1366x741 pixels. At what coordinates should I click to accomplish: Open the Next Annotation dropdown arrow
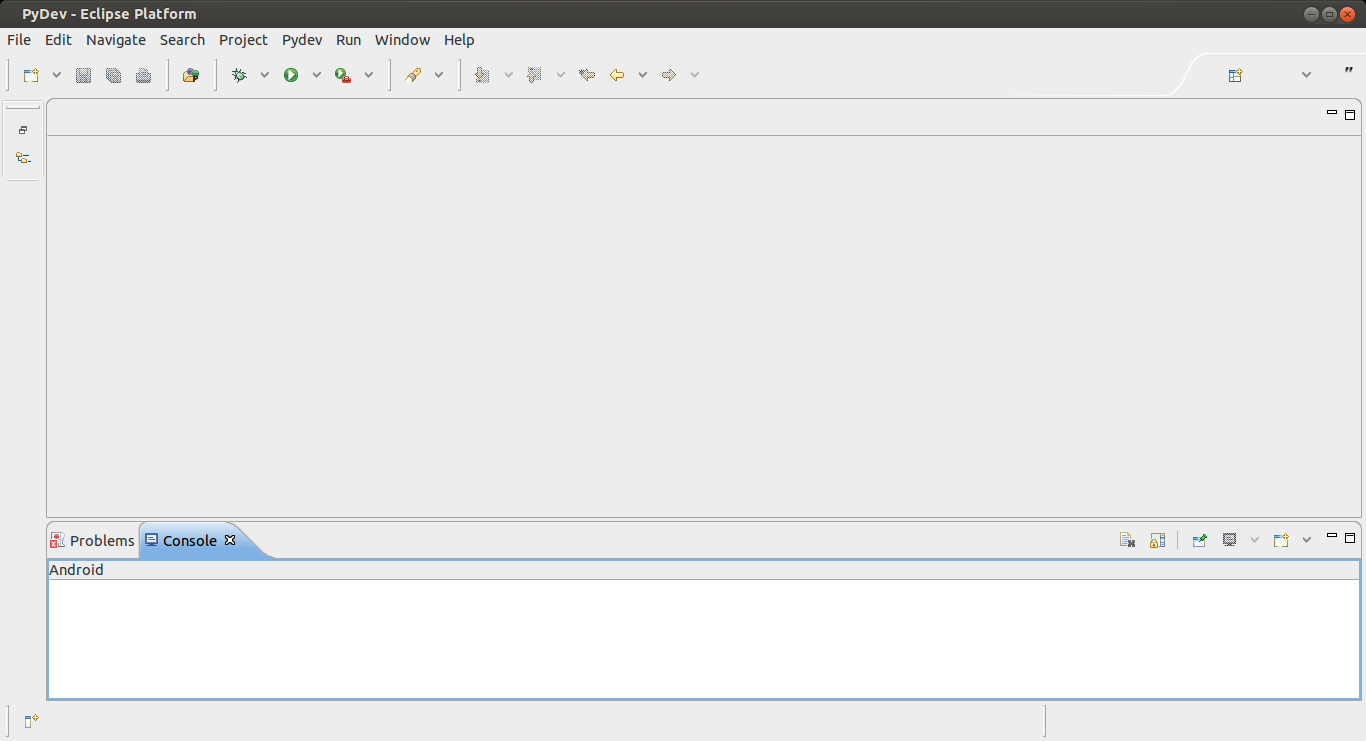tap(508, 75)
